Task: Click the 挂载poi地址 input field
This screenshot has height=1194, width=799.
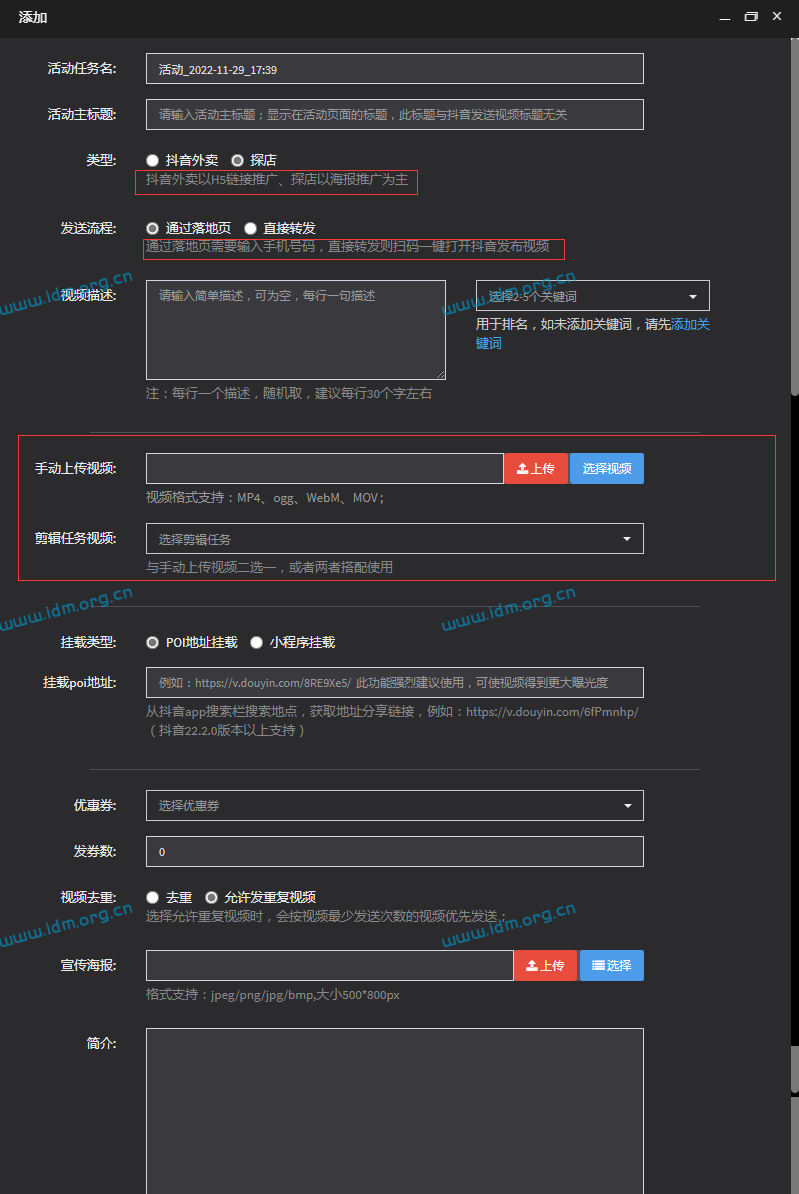Action: [x=395, y=682]
